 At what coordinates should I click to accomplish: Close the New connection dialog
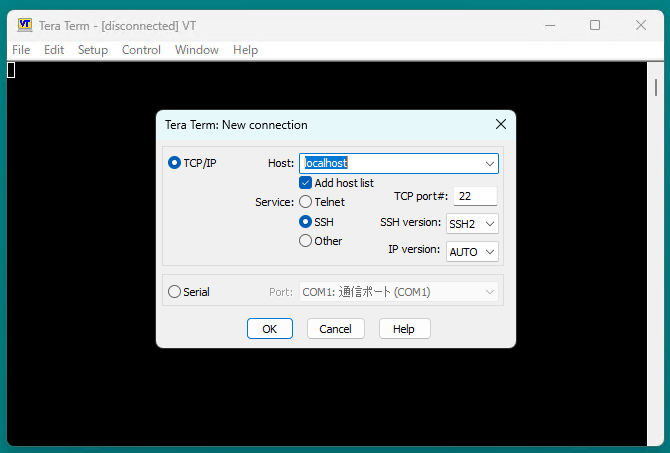click(x=501, y=124)
